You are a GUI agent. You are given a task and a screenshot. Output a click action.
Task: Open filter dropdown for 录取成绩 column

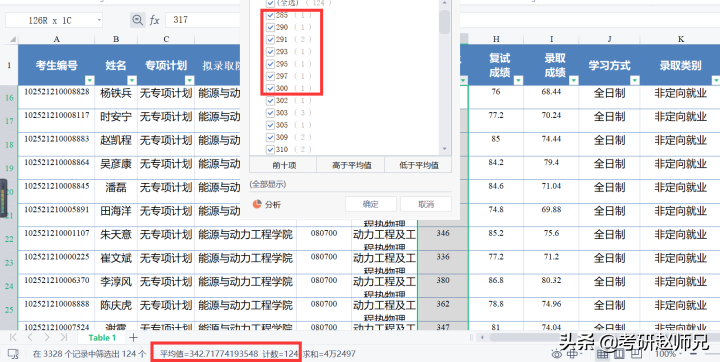coord(574,80)
